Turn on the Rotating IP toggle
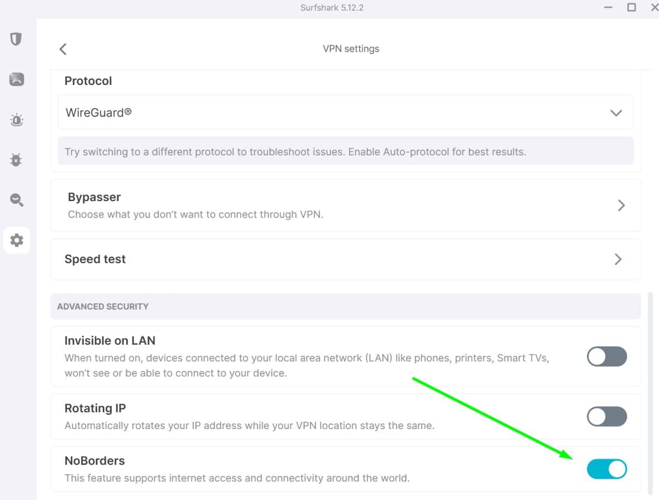Image resolution: width=659 pixels, height=500 pixels. tap(606, 416)
